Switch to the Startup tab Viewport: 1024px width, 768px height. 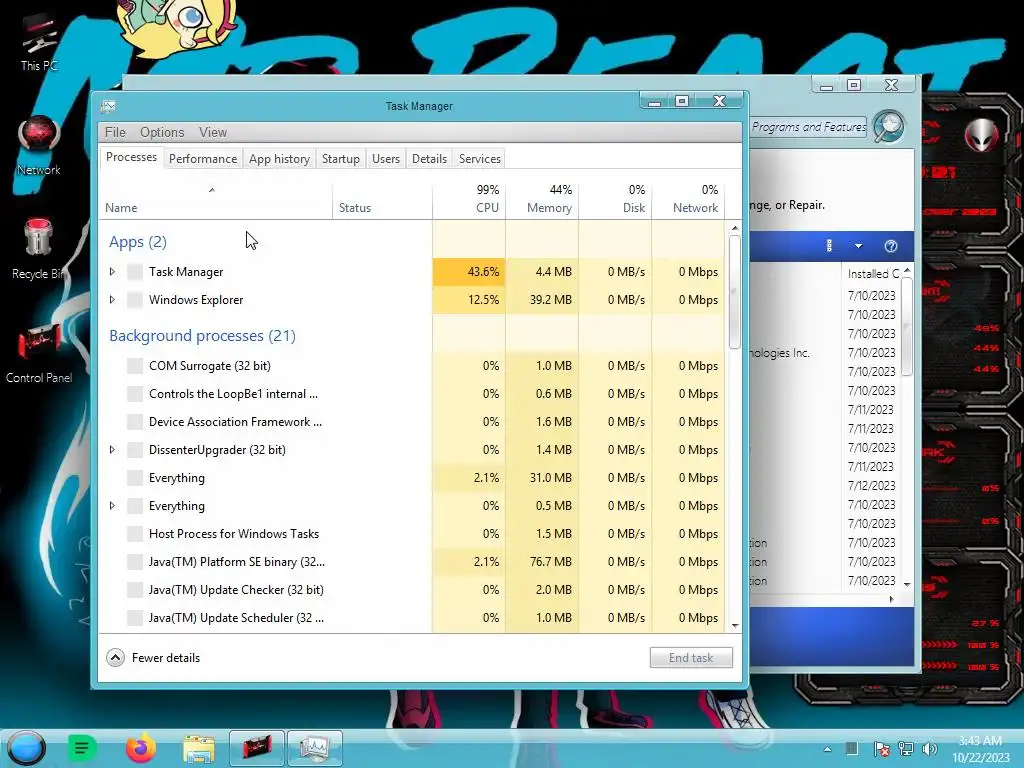341,159
